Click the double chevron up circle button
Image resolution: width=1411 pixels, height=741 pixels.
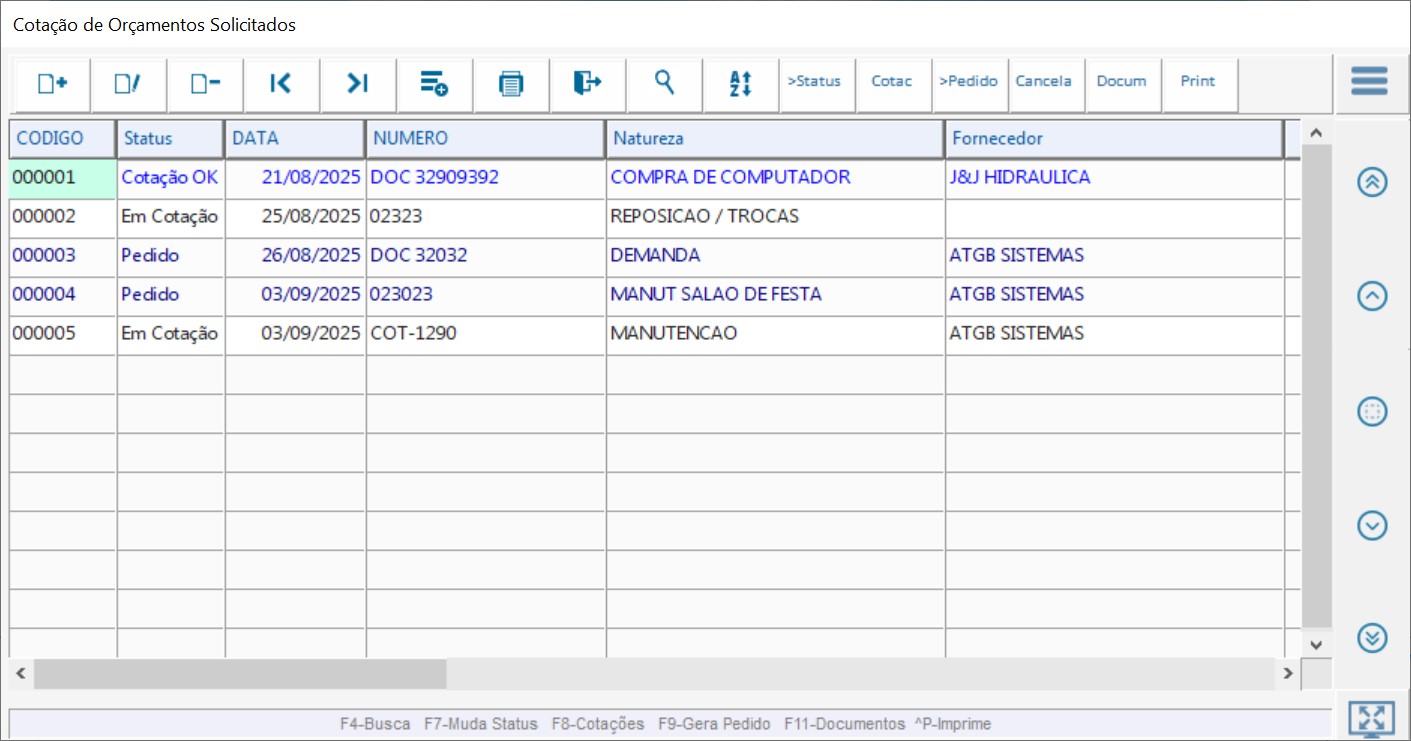(1372, 182)
